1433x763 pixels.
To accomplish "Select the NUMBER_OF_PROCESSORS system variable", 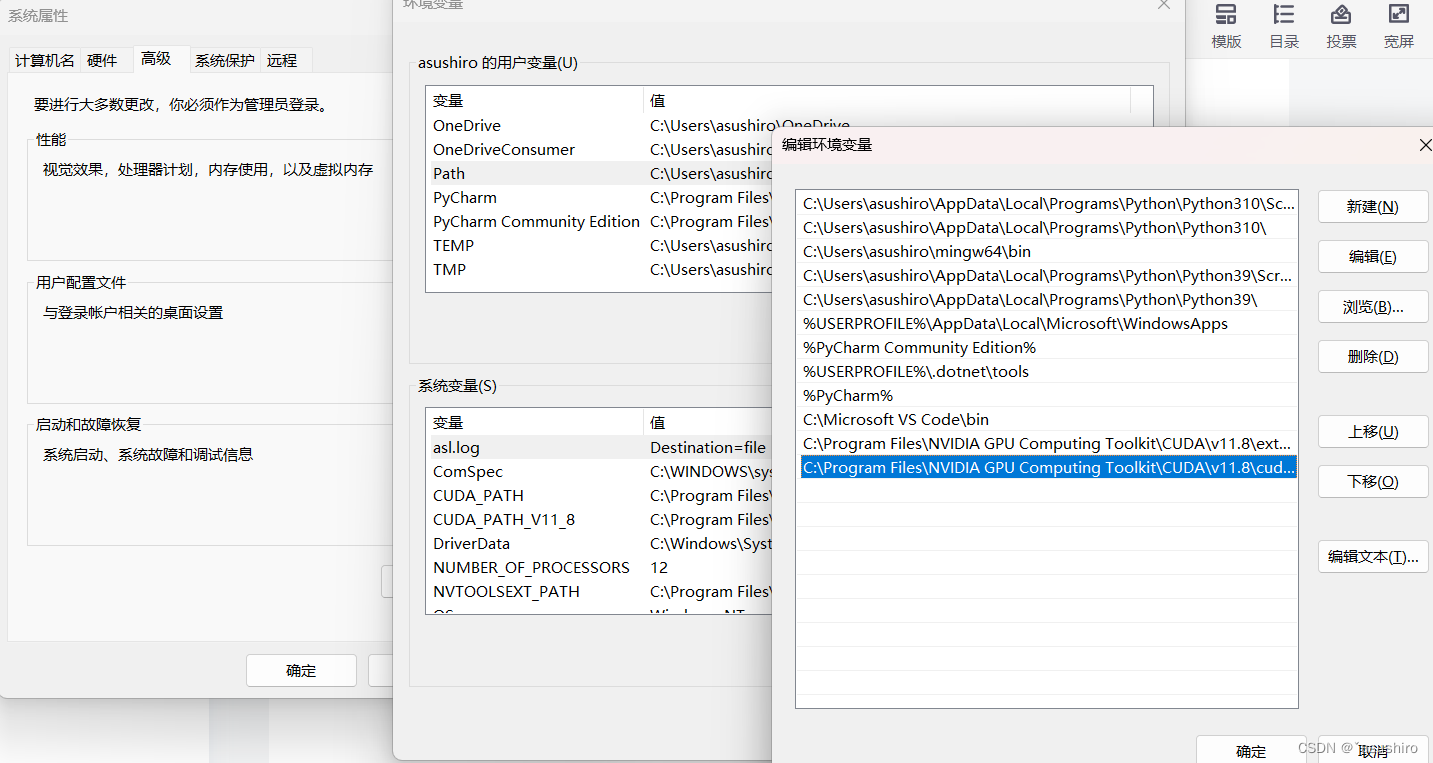I will (x=602, y=568).
